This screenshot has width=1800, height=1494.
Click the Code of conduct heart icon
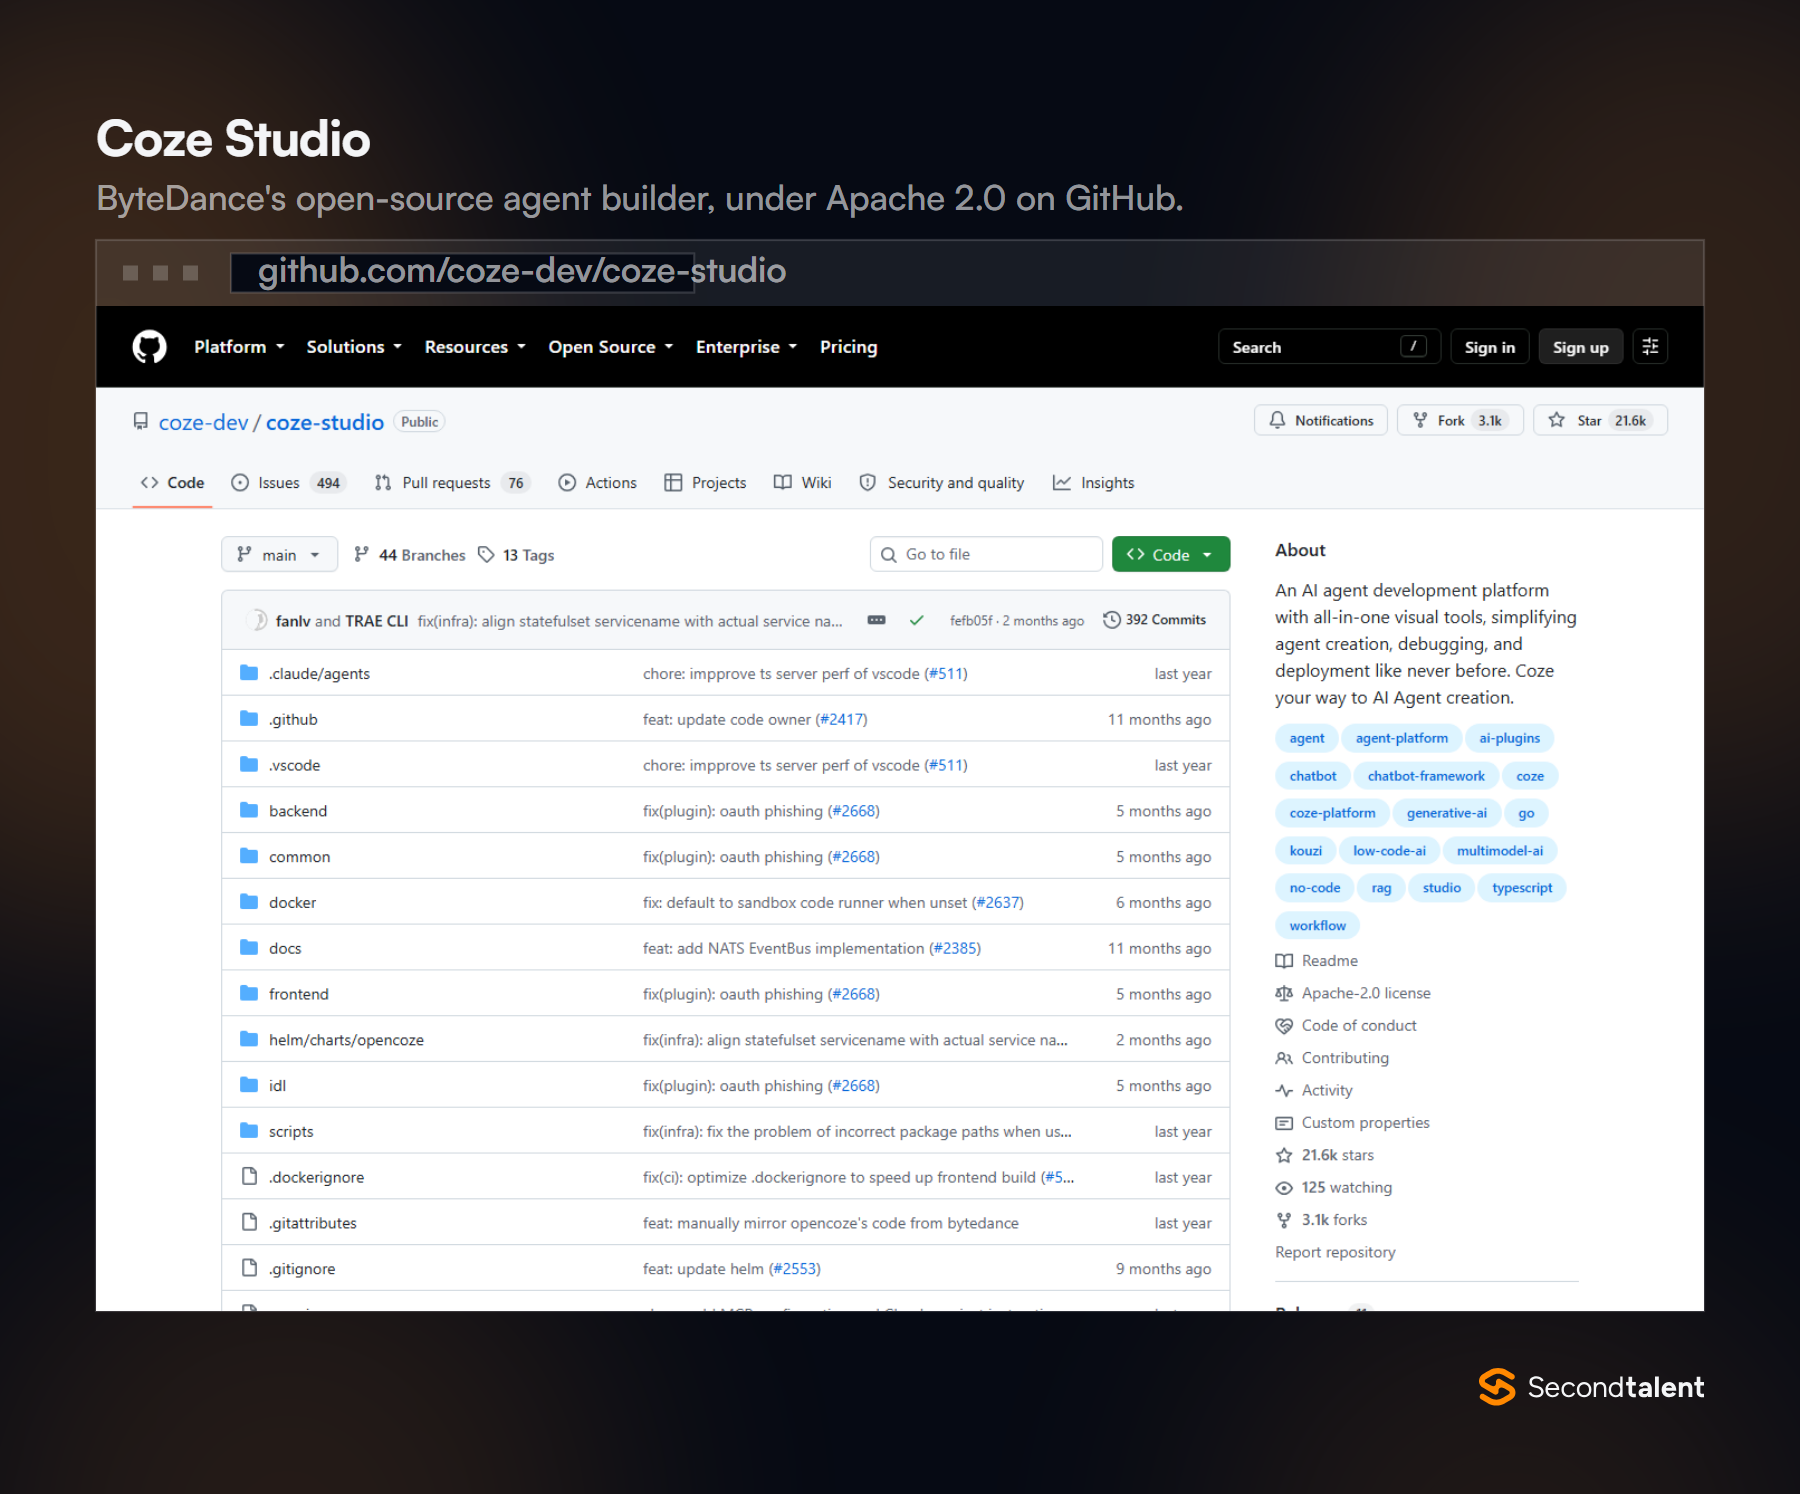click(x=1284, y=1026)
